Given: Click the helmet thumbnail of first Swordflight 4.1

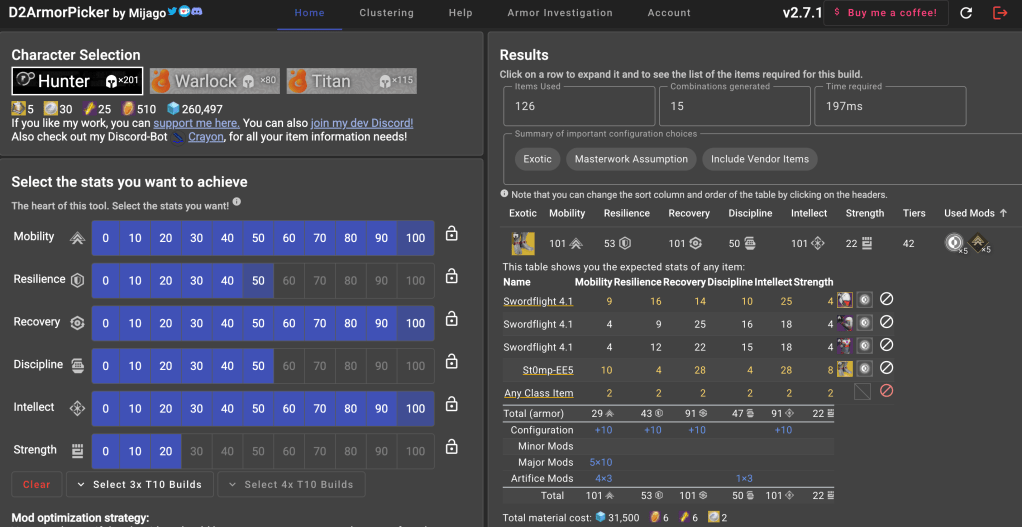Looking at the screenshot, I should [x=845, y=300].
